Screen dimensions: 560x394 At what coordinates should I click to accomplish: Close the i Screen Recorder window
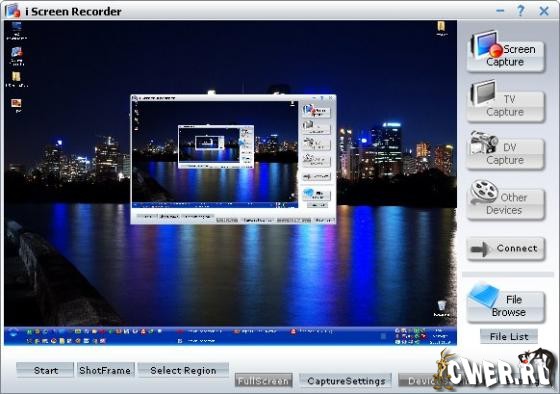[544, 11]
